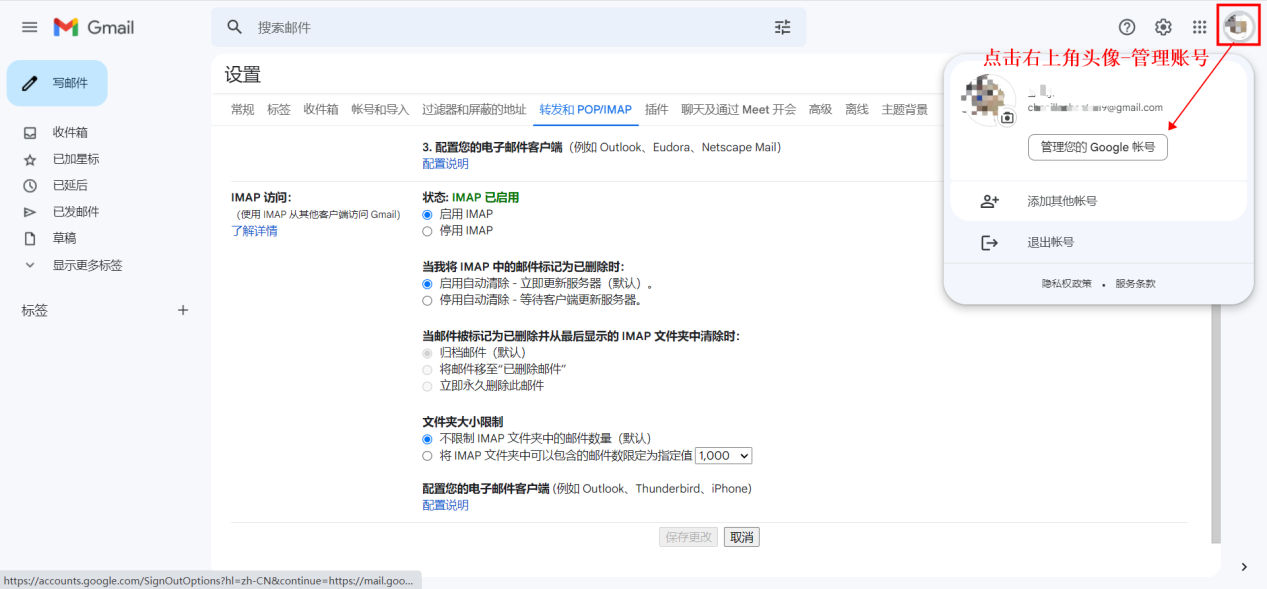Open 草稿 folder in sidebar
Viewport: 1267px width, 589px height.
coord(64,238)
